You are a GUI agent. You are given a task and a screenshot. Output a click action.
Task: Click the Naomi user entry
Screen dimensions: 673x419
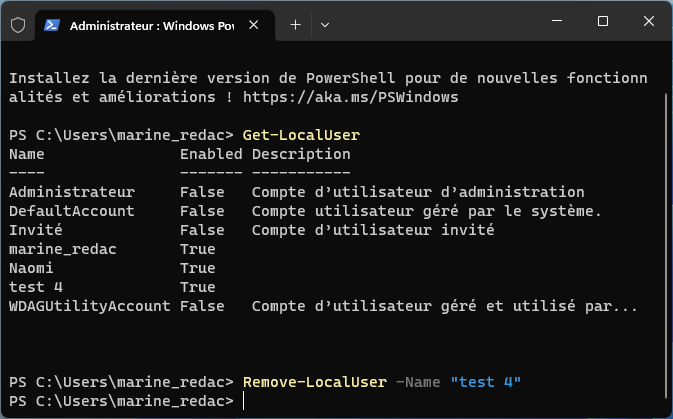(31, 268)
